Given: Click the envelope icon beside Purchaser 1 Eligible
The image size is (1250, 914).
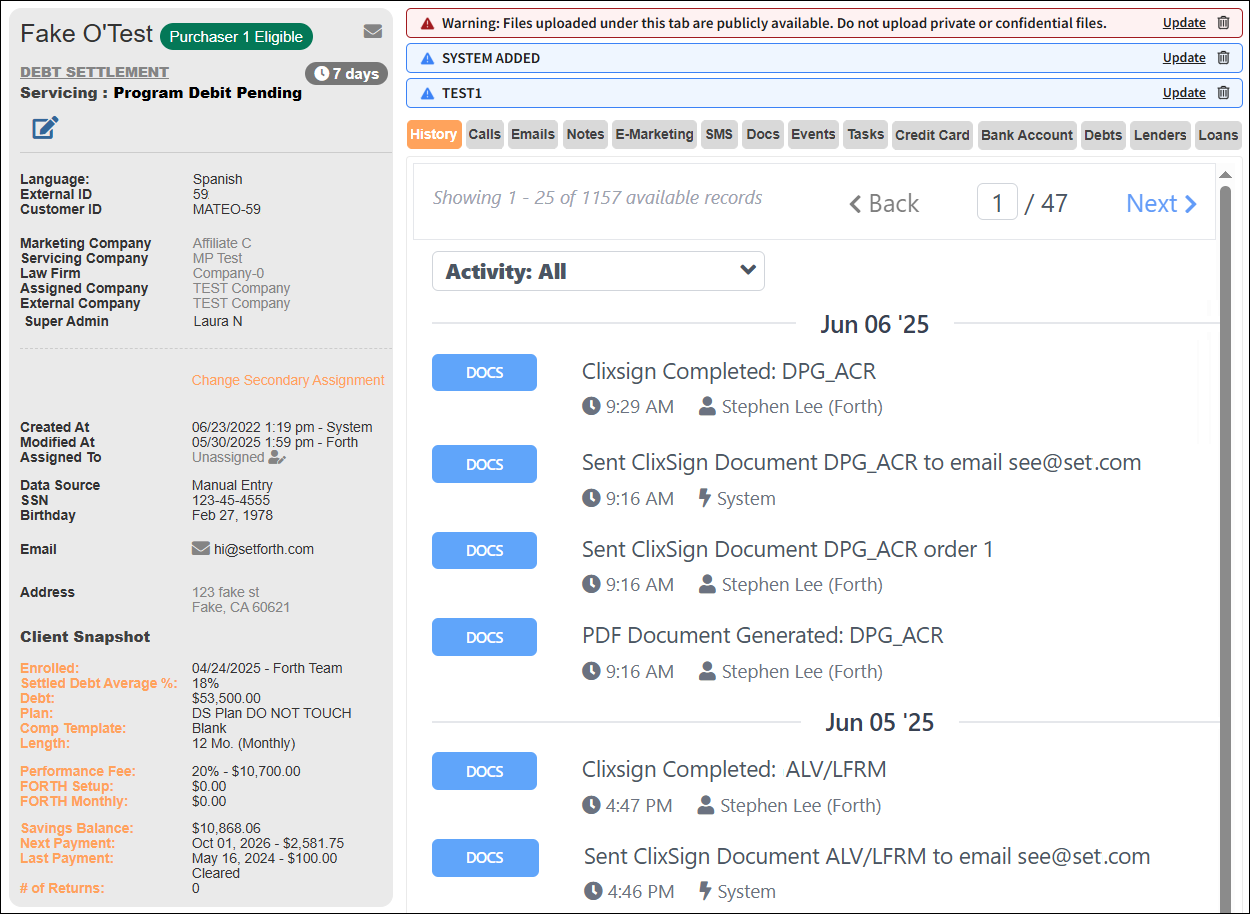Looking at the screenshot, I should (373, 32).
